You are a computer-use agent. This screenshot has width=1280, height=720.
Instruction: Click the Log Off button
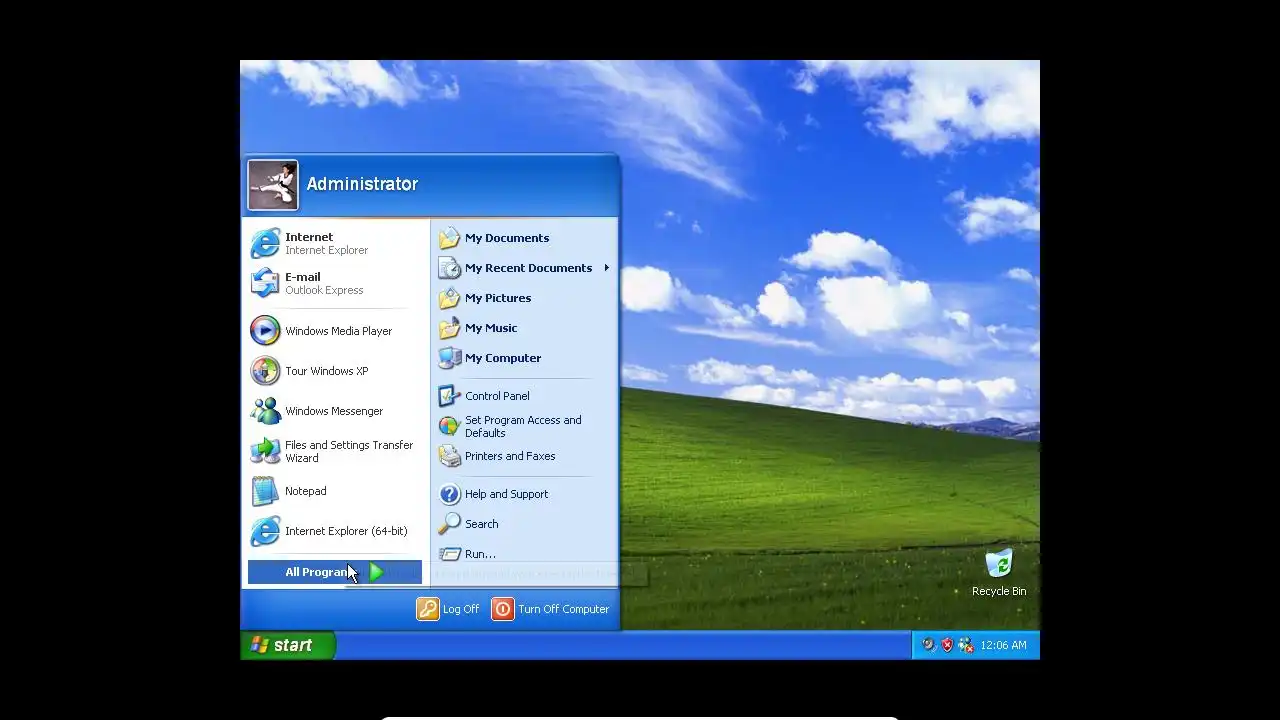tap(448, 609)
